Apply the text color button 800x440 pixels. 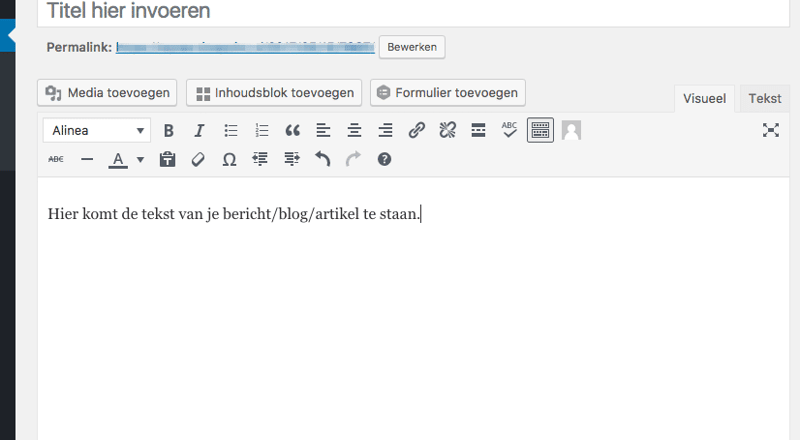118,160
